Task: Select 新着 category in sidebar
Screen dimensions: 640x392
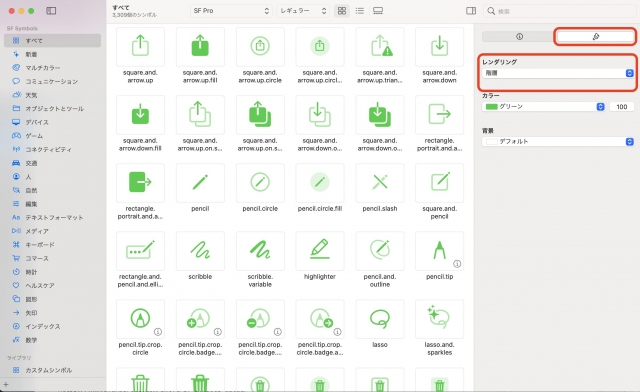Action: click(53, 54)
